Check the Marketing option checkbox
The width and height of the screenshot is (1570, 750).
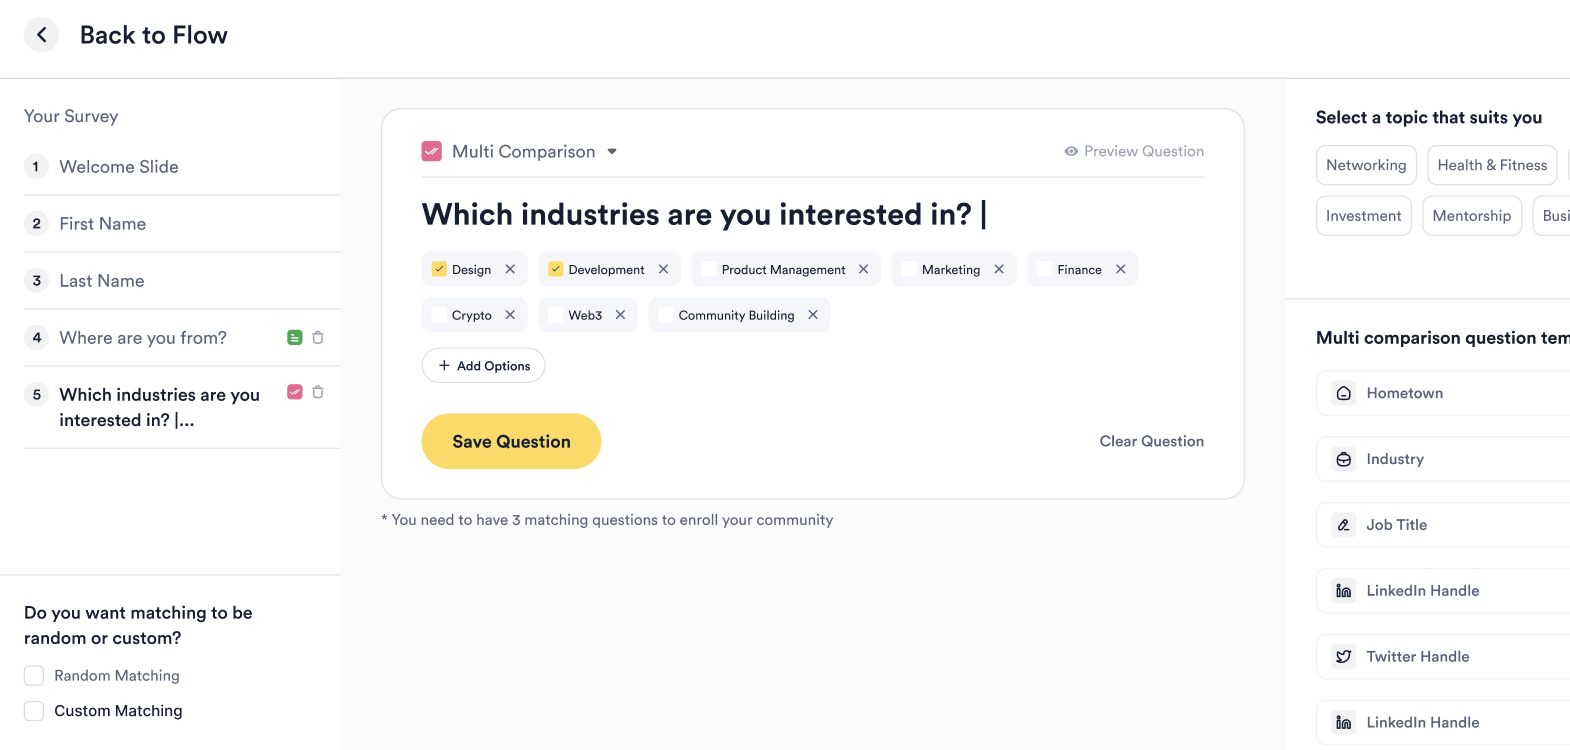click(909, 269)
